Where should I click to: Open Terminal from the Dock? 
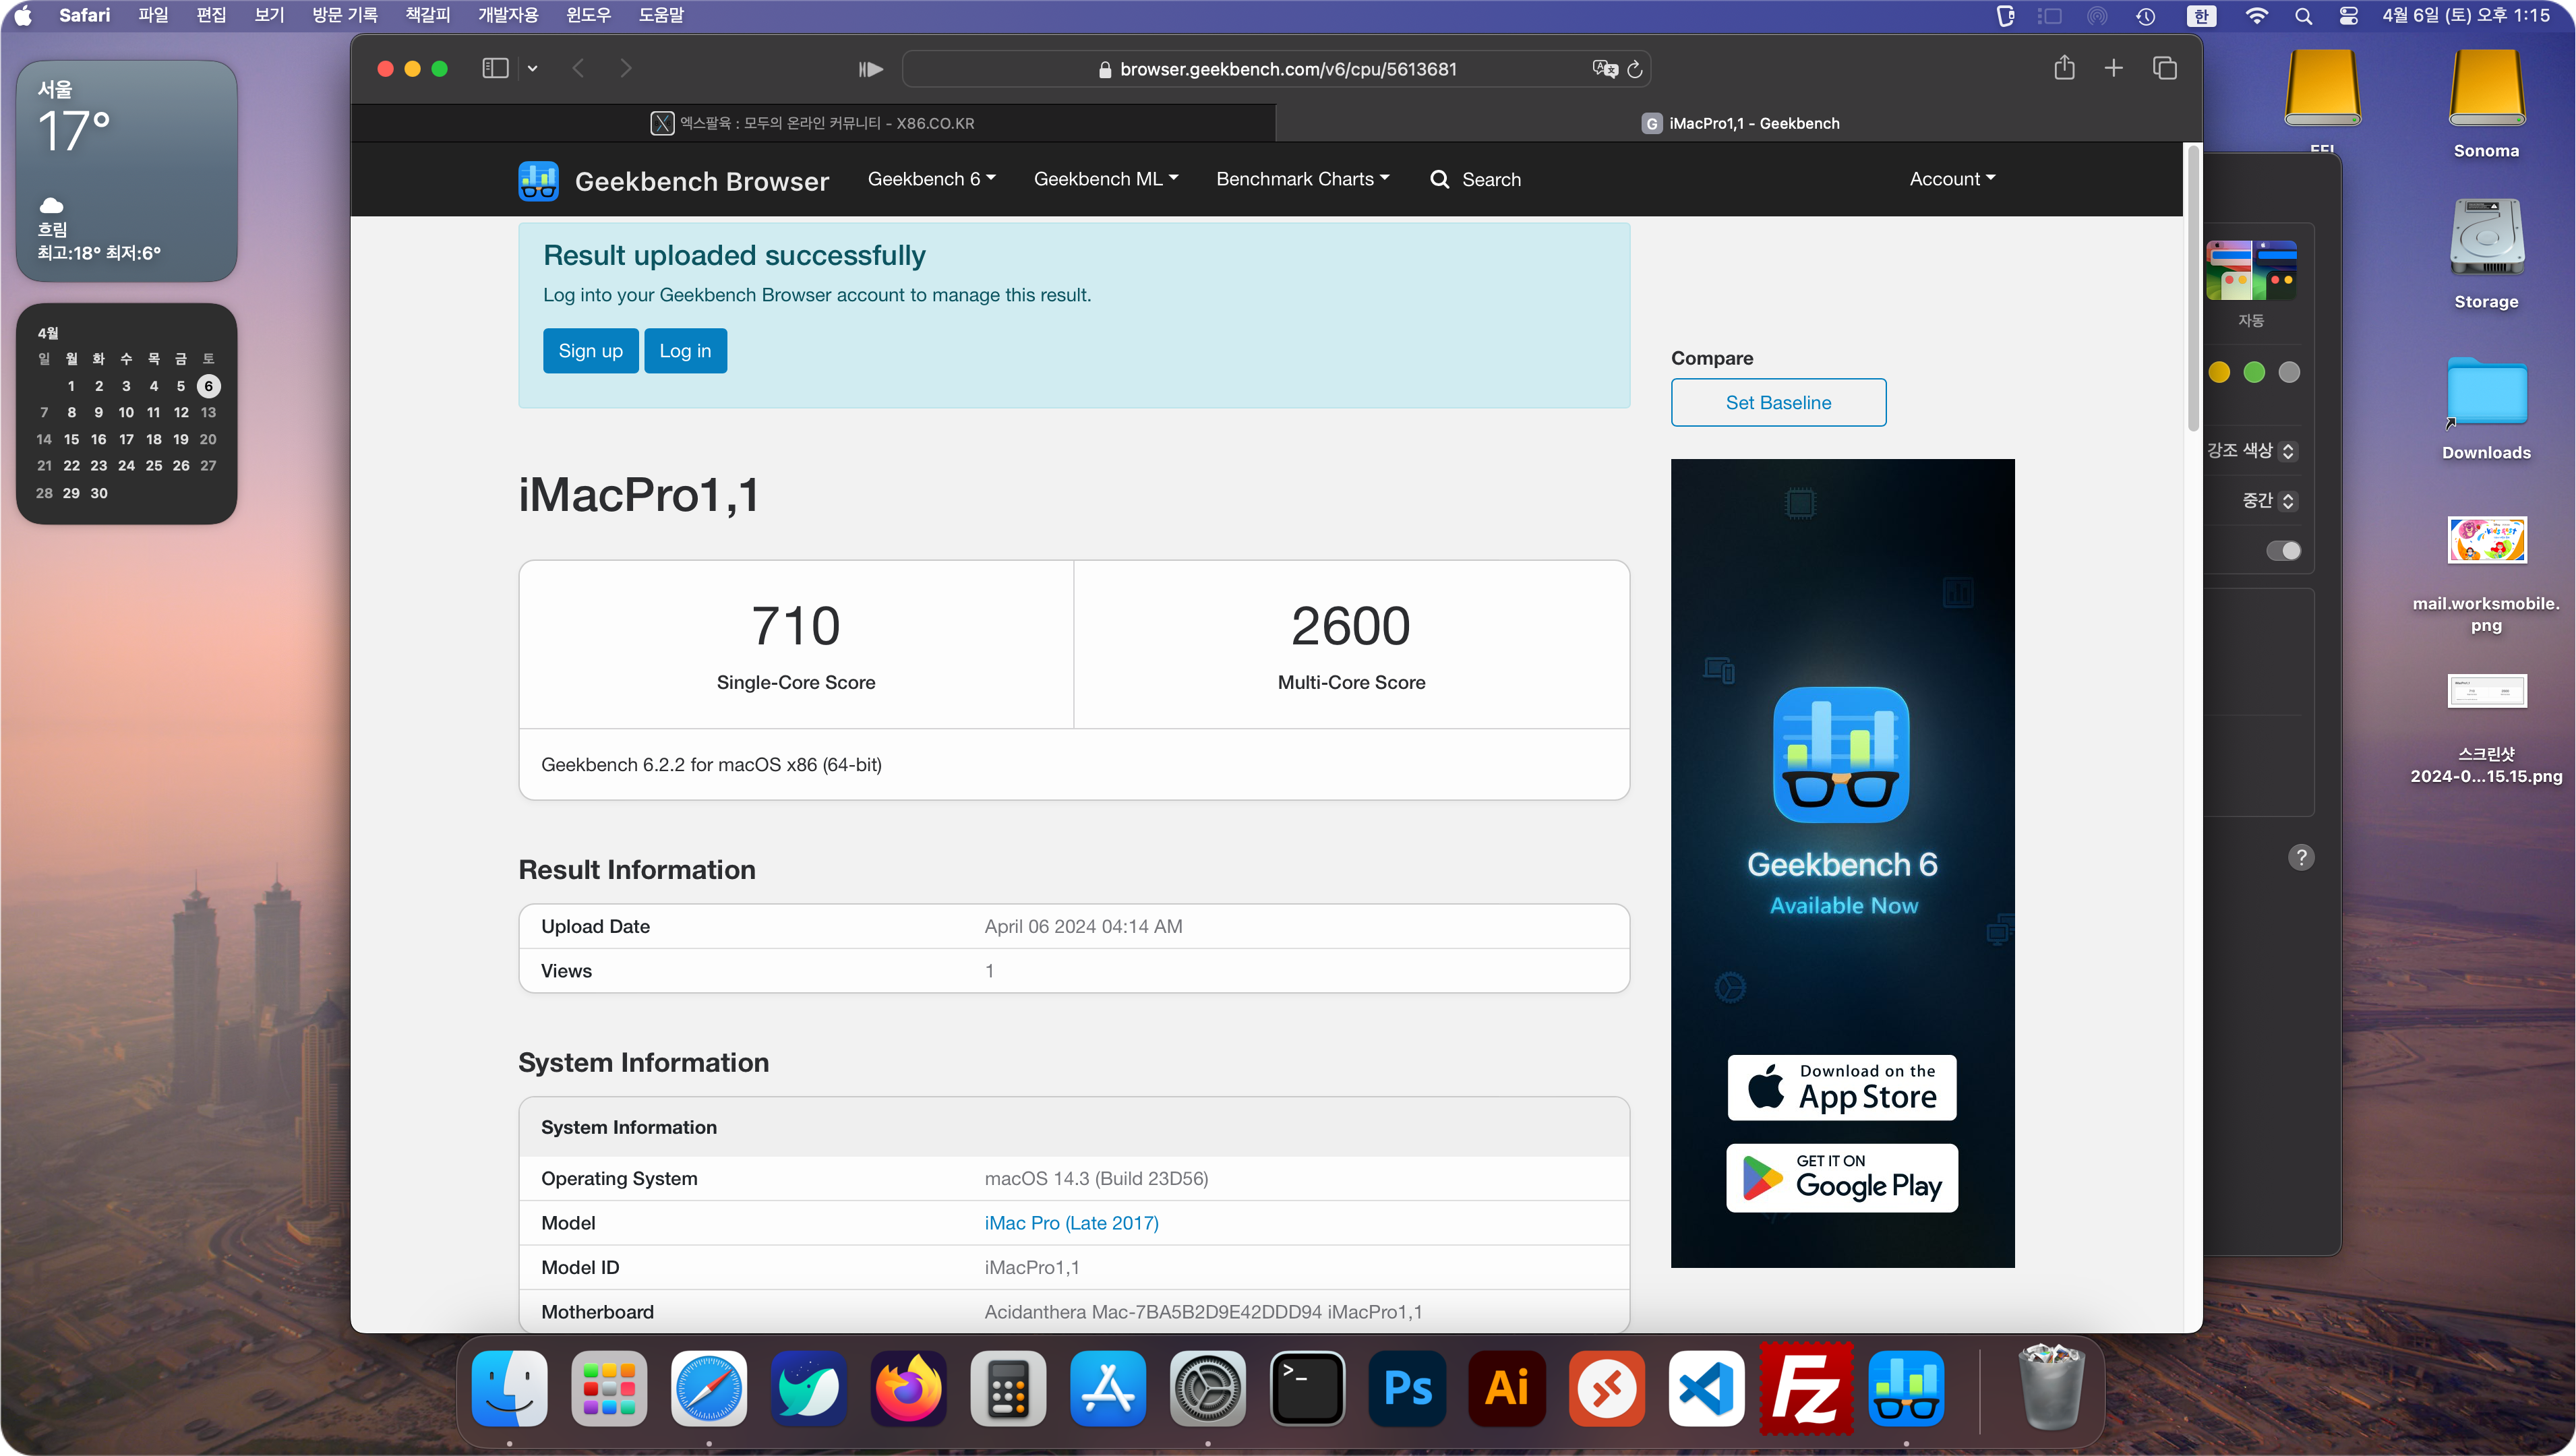pos(1307,1388)
